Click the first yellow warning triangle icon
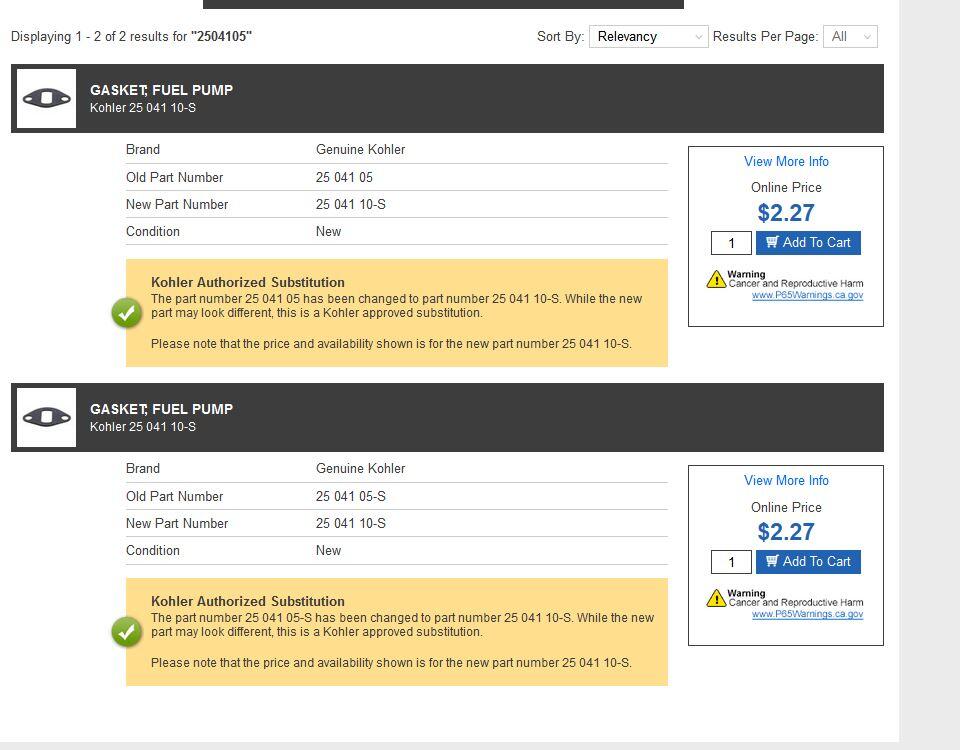Image resolution: width=960 pixels, height=750 pixels. click(x=716, y=279)
